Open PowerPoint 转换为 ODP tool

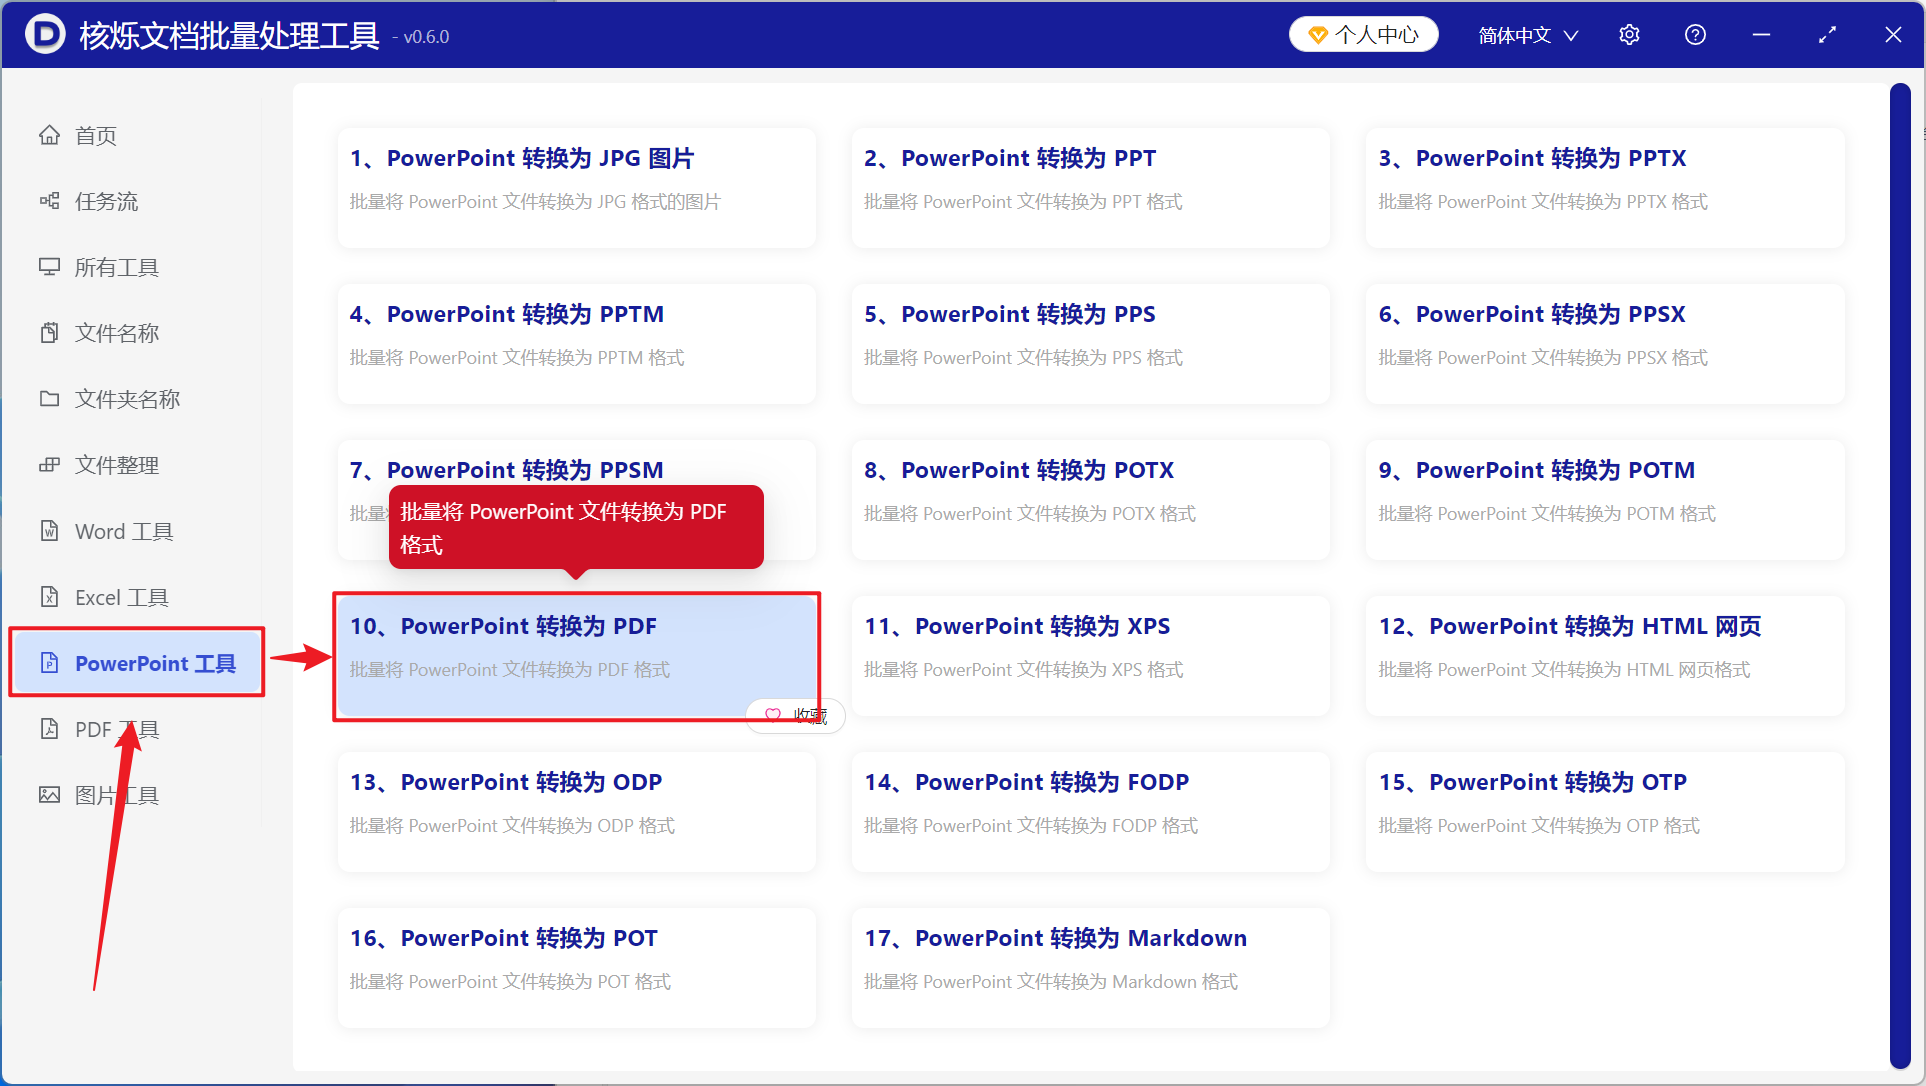click(577, 812)
